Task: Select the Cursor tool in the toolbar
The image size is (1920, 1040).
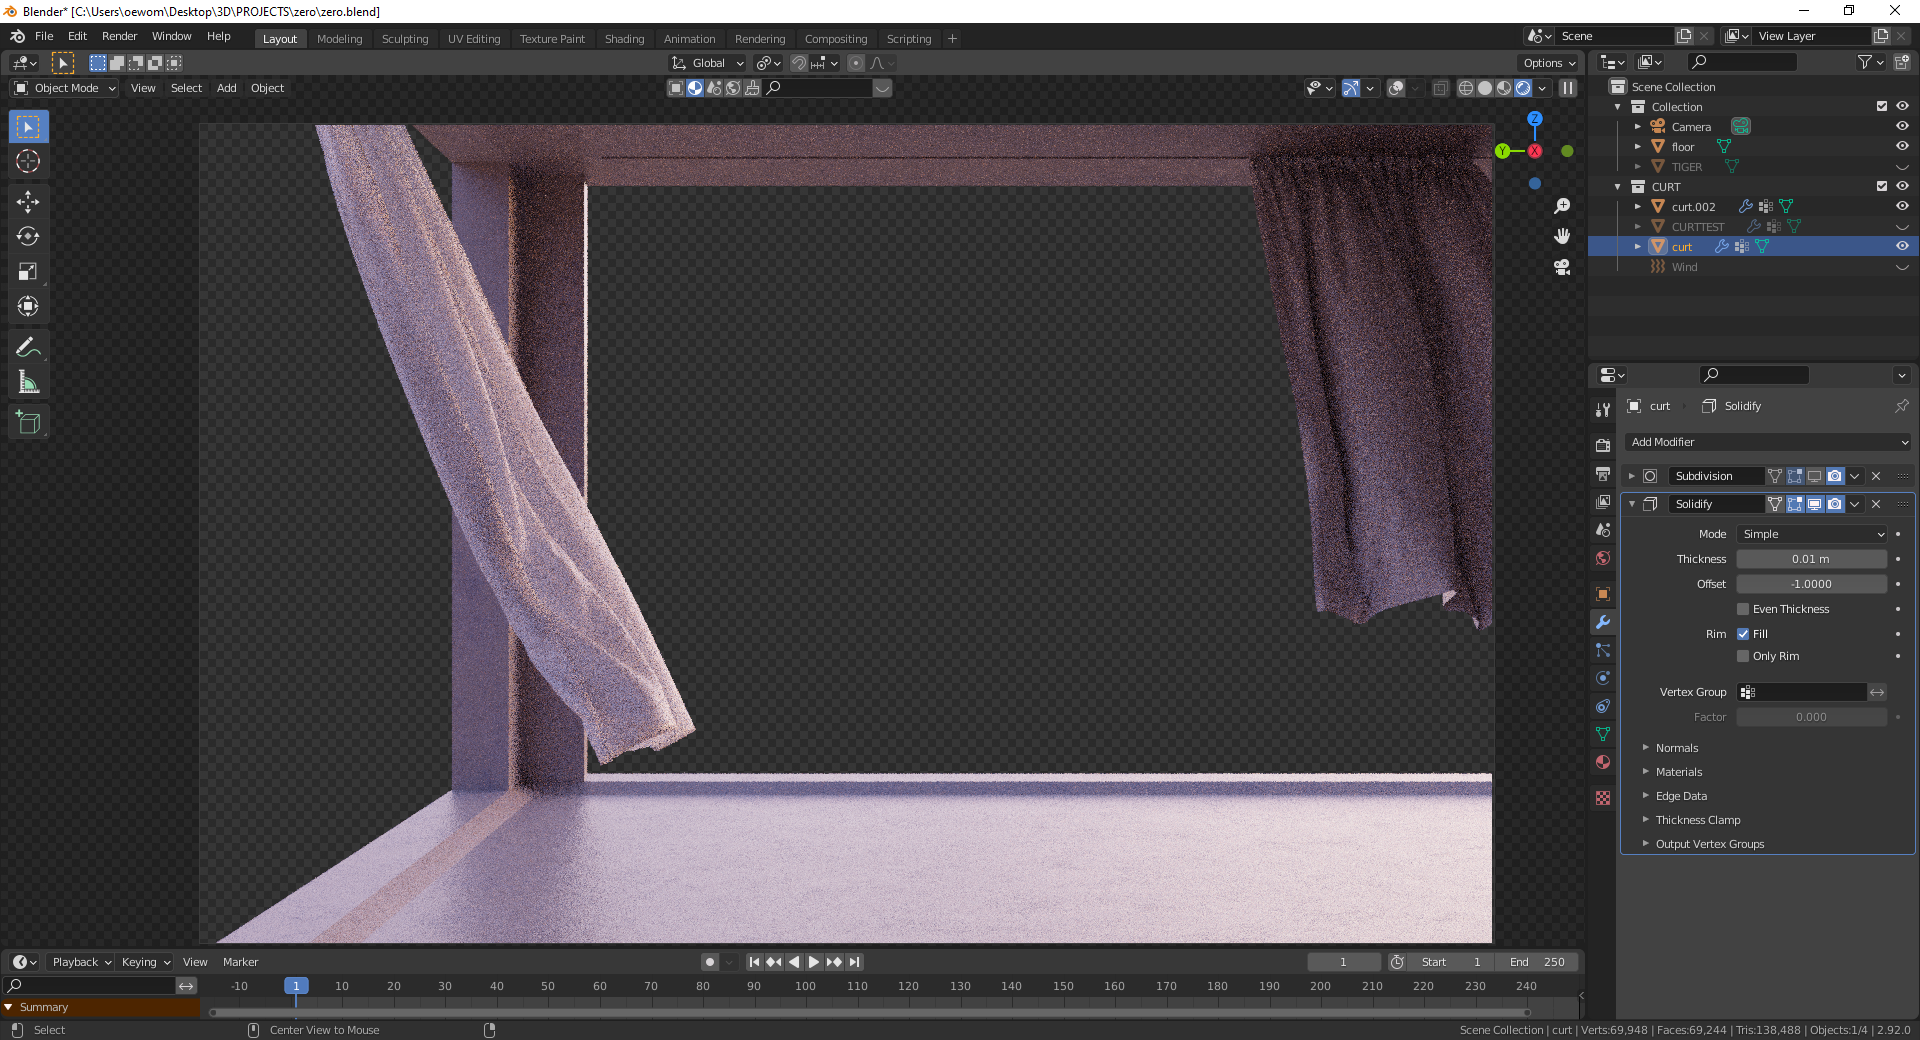Action: click(28, 161)
